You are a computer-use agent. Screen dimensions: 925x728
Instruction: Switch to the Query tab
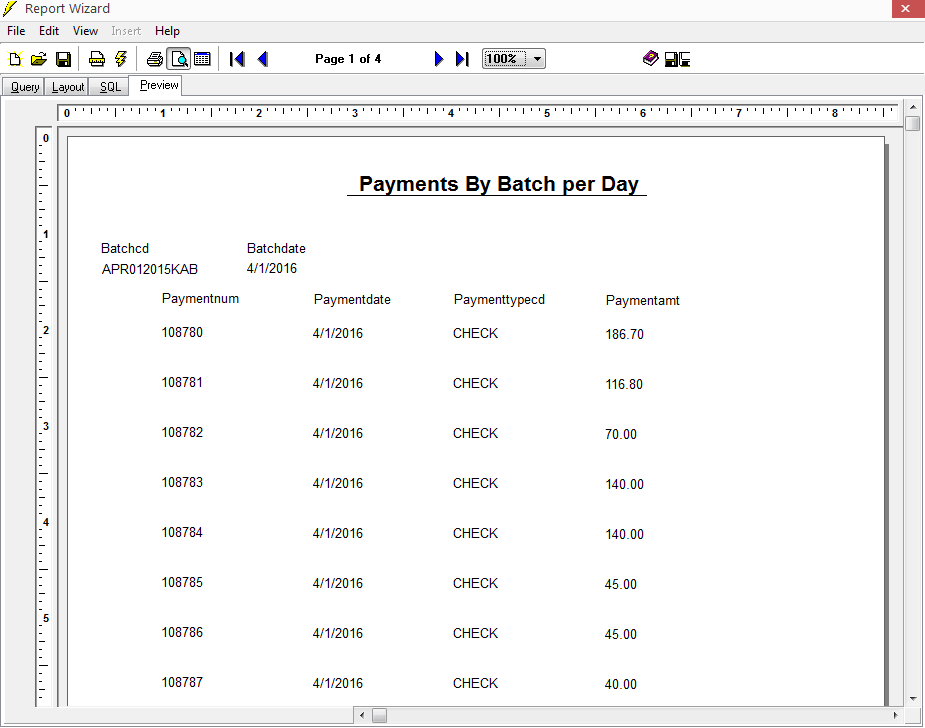[24, 87]
